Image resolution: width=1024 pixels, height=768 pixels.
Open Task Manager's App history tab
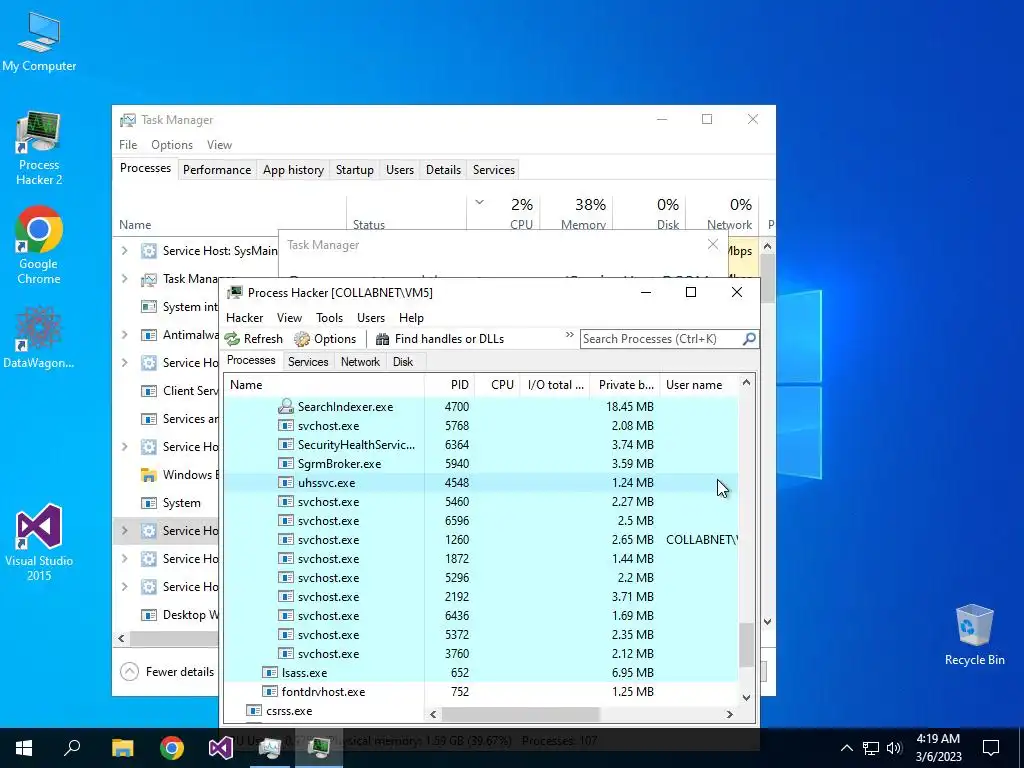coord(293,170)
